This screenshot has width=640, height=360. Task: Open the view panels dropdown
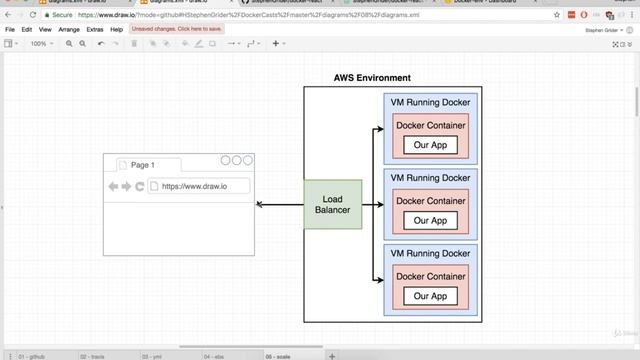pyautogui.click(x=11, y=44)
